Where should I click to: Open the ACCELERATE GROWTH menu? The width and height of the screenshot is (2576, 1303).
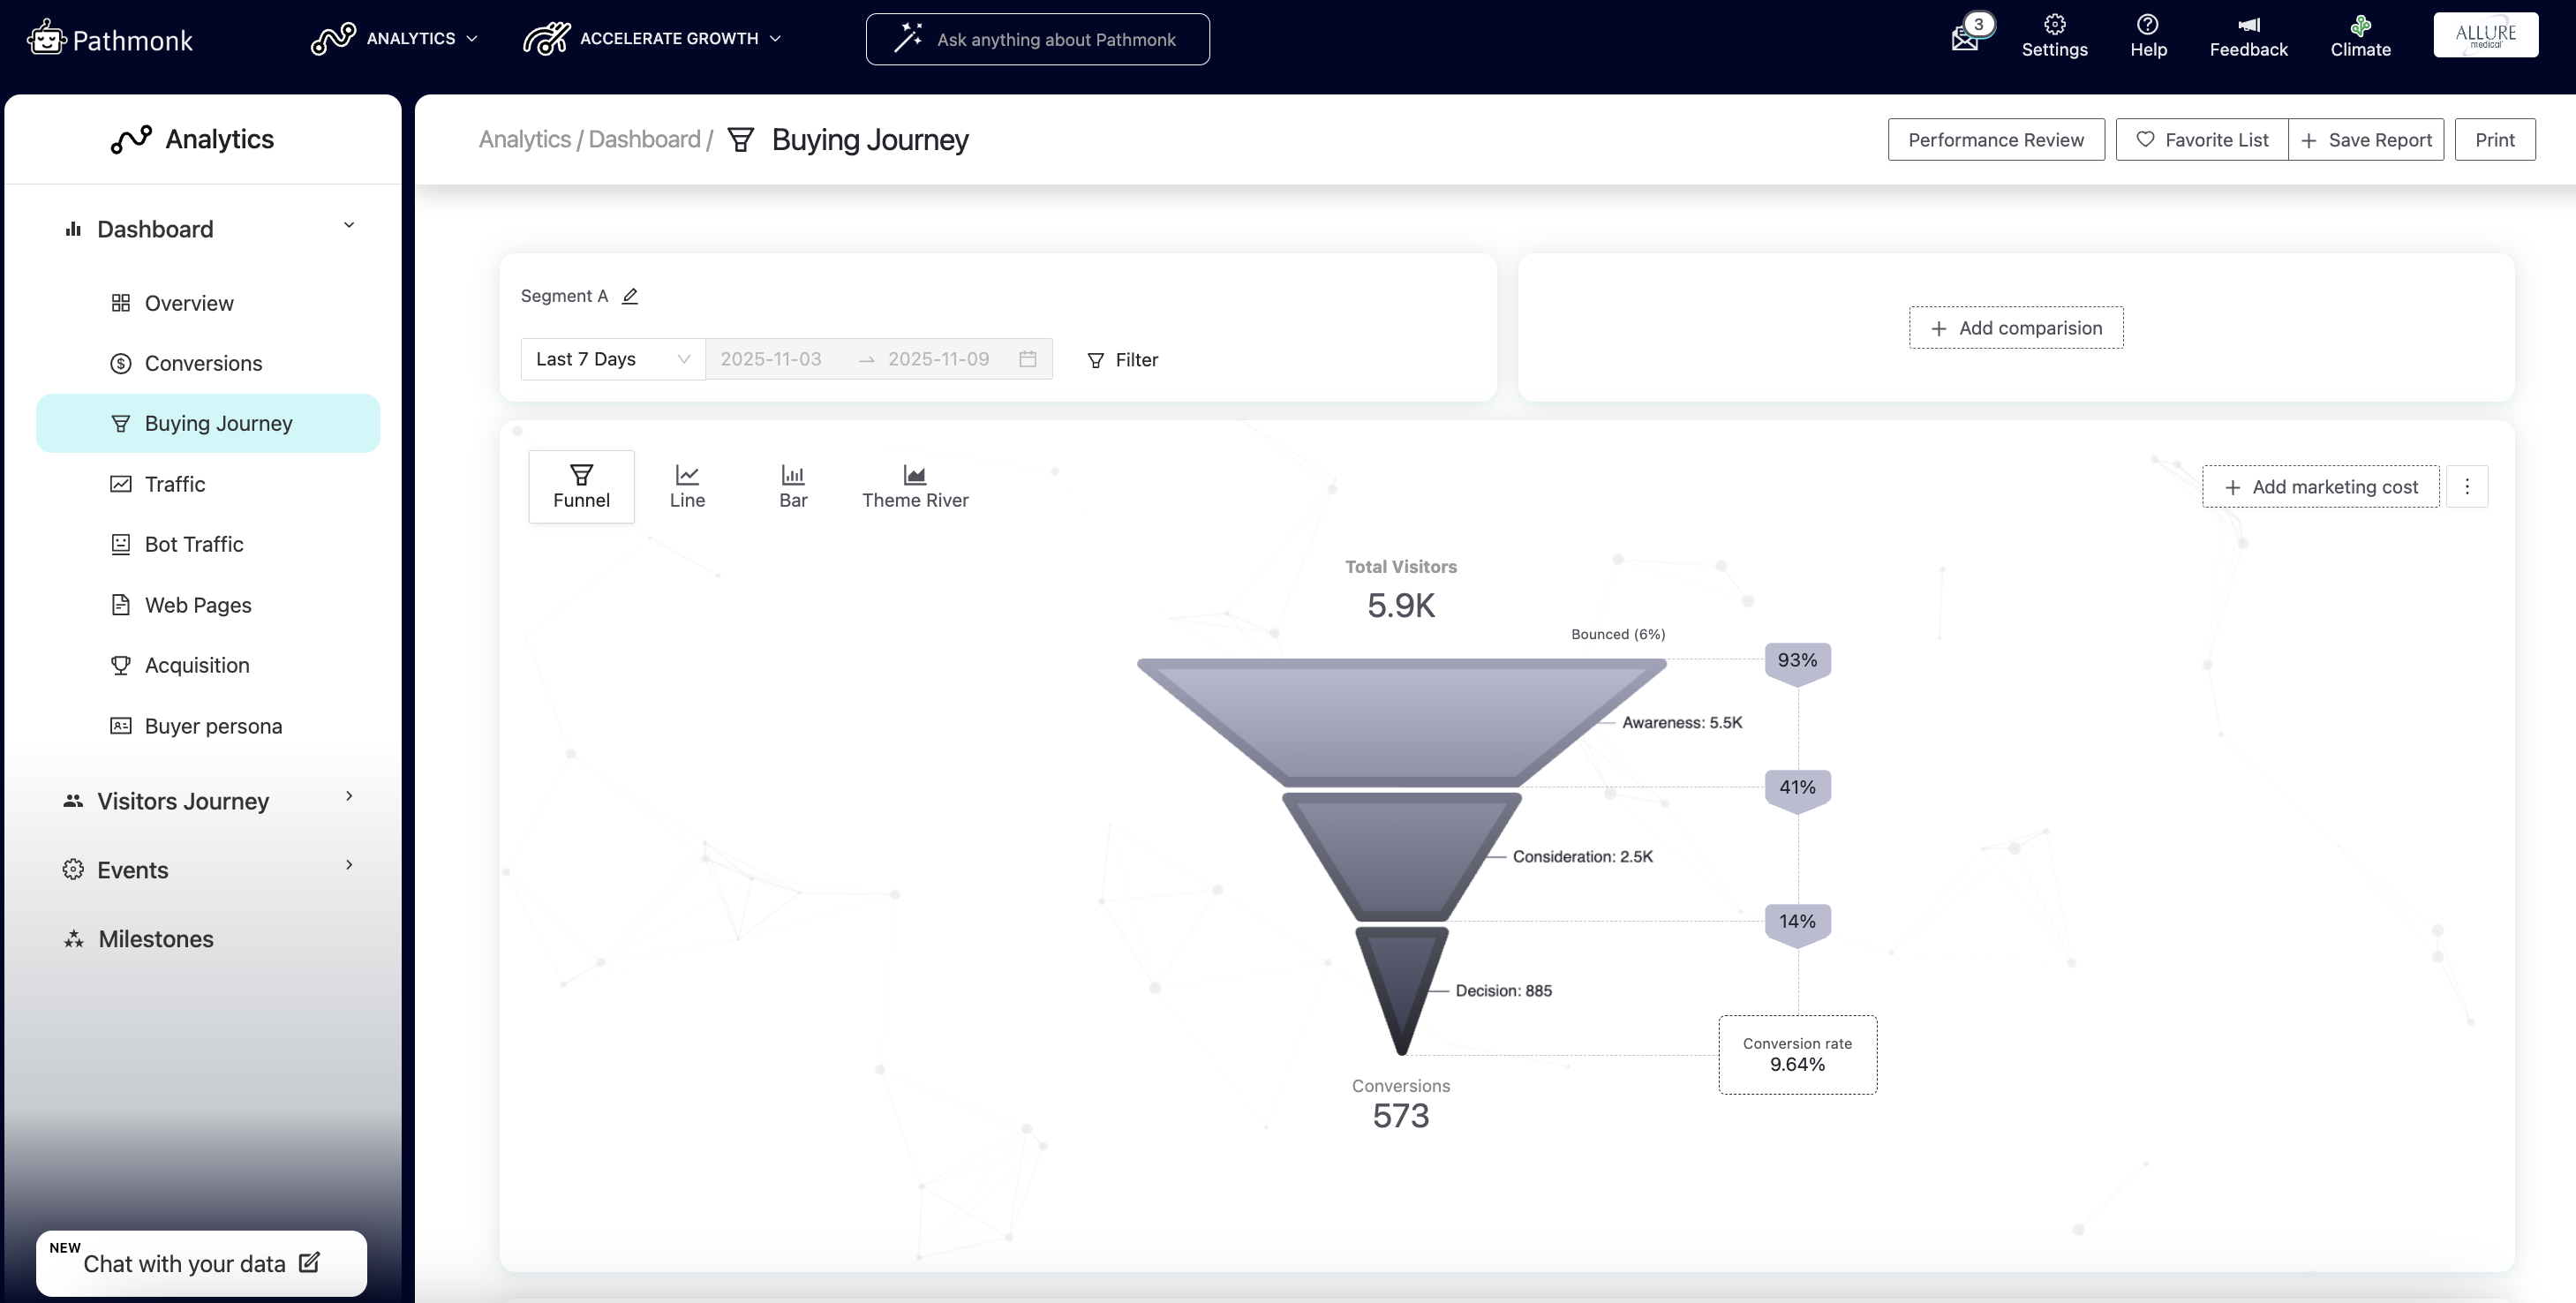click(652, 38)
